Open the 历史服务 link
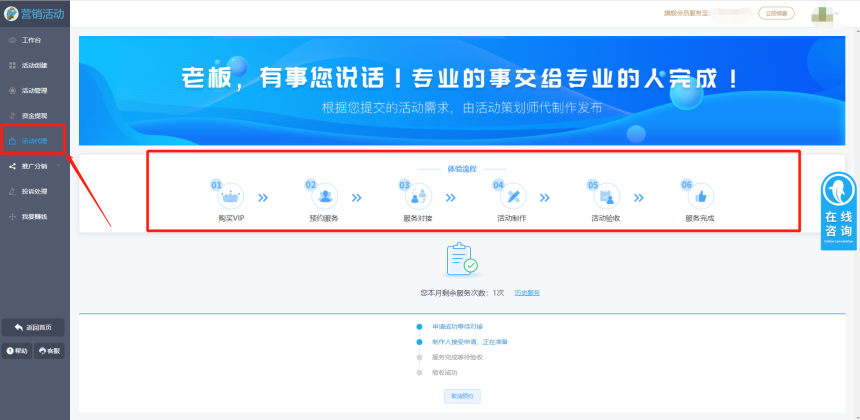The image size is (860, 420). coord(527,293)
